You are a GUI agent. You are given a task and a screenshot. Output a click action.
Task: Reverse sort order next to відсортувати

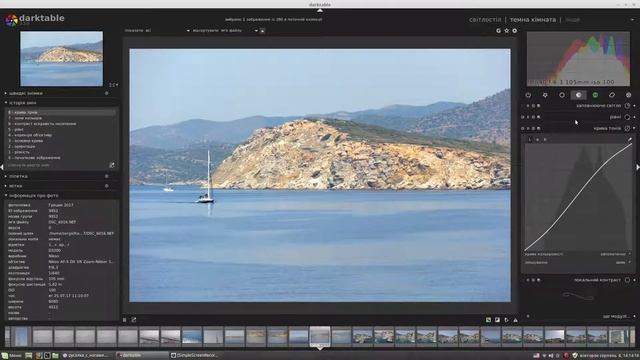pos(262,31)
